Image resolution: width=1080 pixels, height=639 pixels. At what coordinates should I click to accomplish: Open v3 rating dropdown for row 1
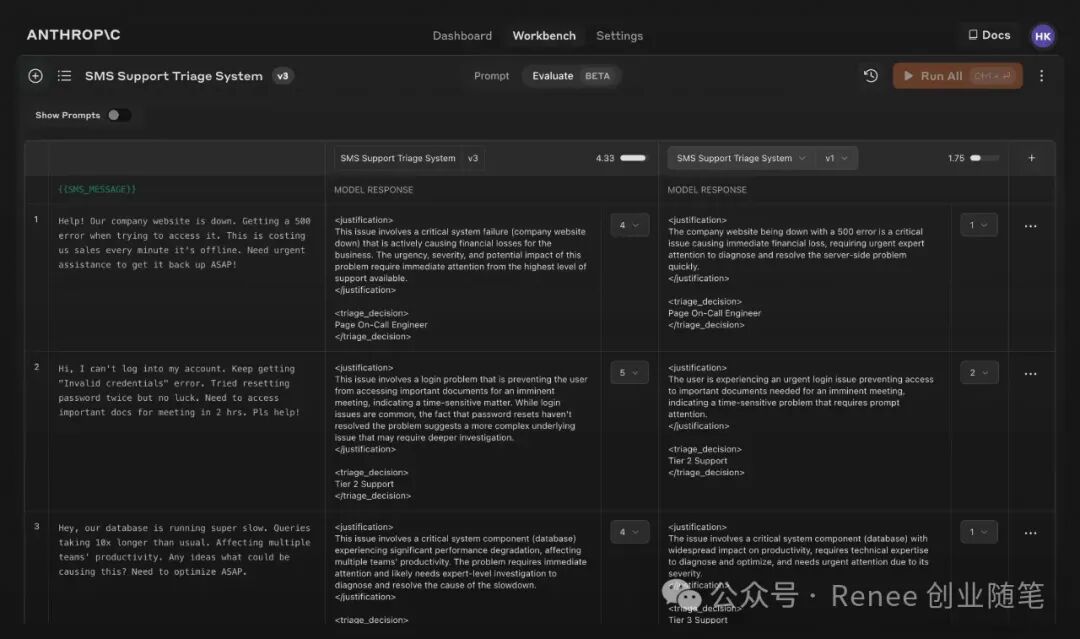point(630,225)
